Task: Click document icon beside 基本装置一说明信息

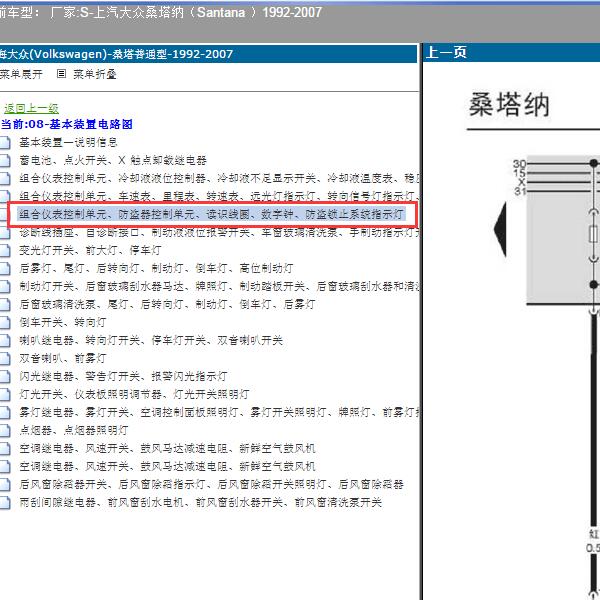Action: [5, 142]
